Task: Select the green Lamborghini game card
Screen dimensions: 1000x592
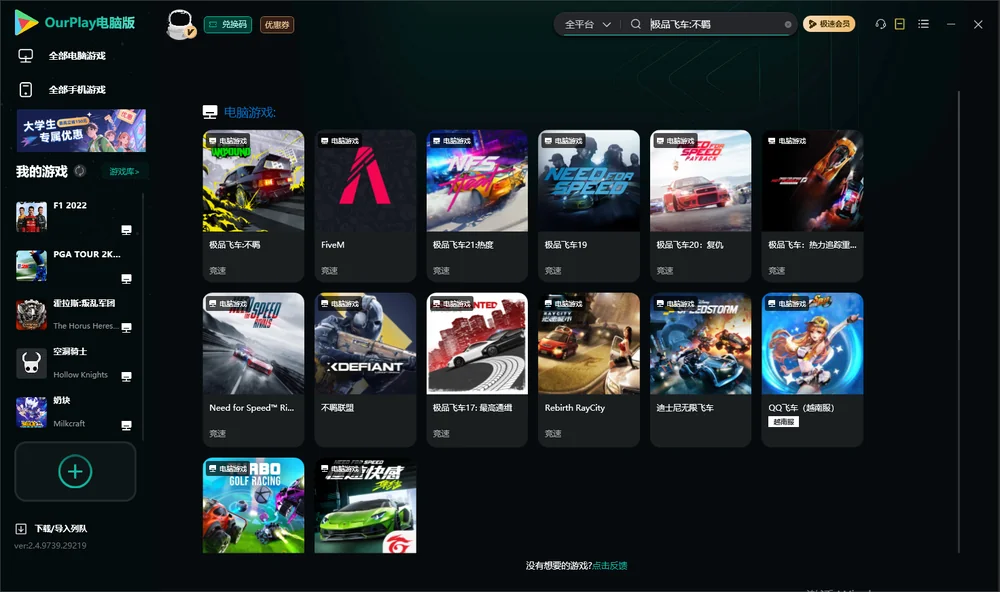Action: click(x=365, y=505)
